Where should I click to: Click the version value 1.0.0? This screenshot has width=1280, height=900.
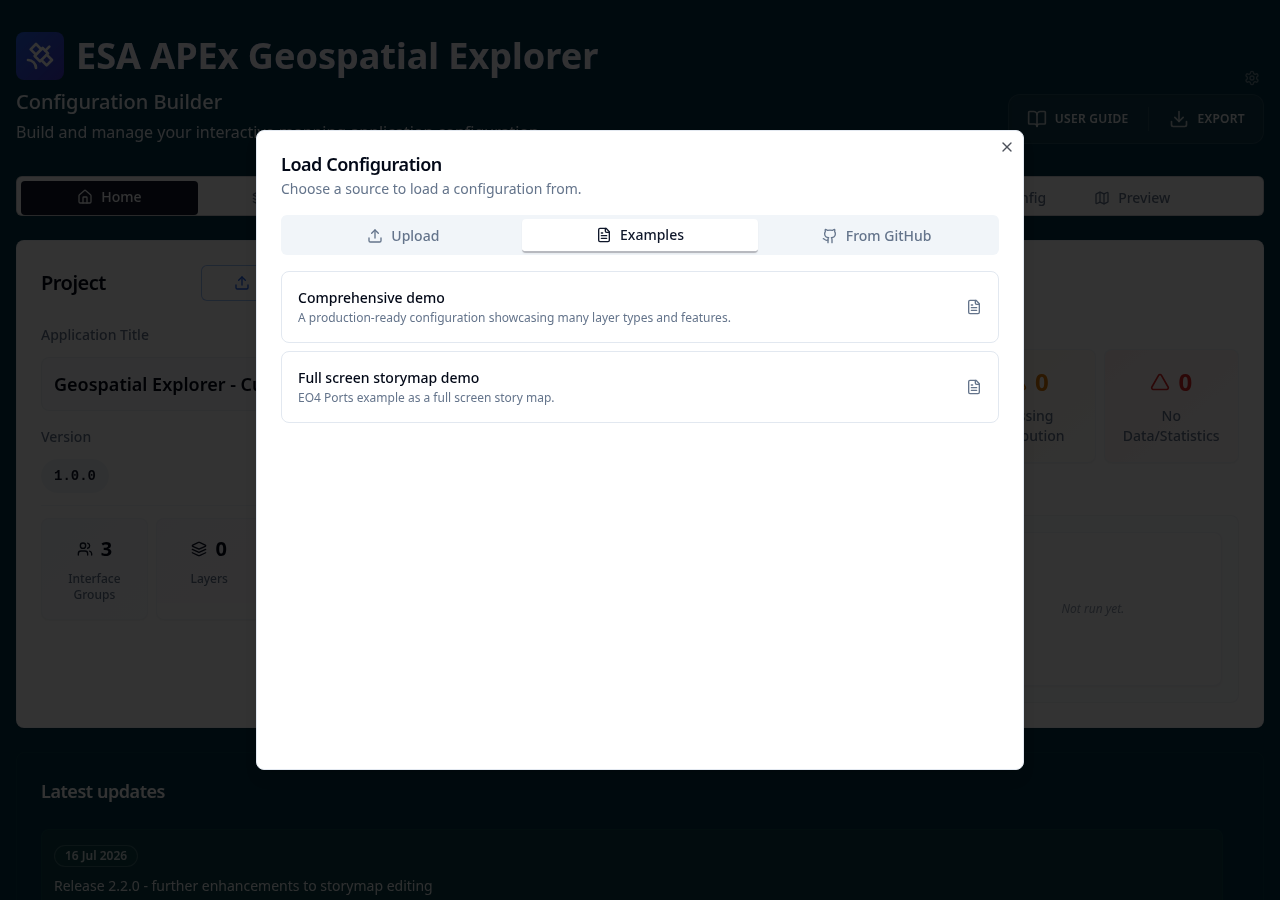(75, 475)
